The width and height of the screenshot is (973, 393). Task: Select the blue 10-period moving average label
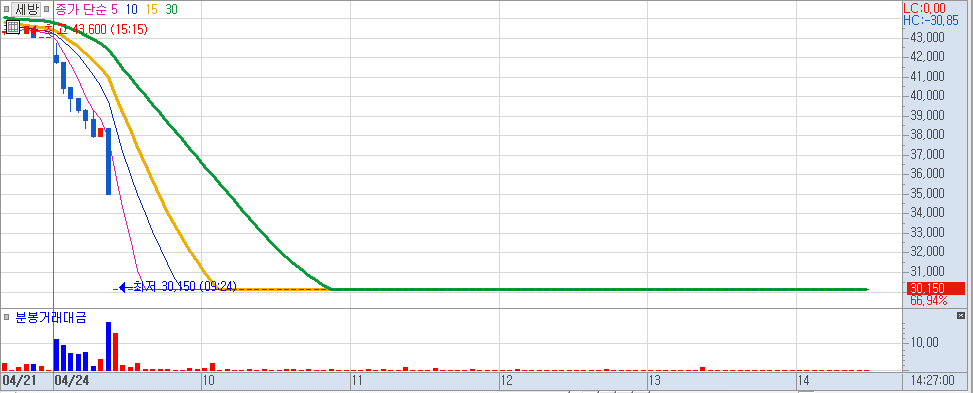(x=132, y=9)
